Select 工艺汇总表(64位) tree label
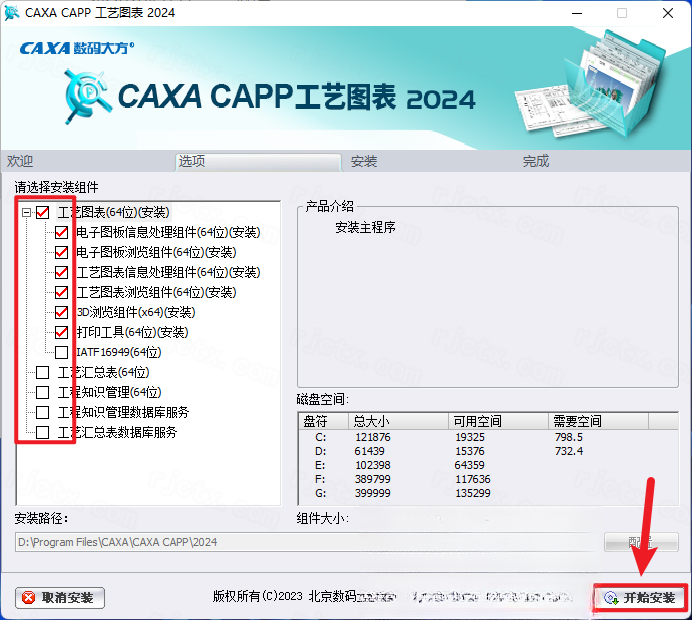Image resolution: width=692 pixels, height=620 pixels. point(104,372)
